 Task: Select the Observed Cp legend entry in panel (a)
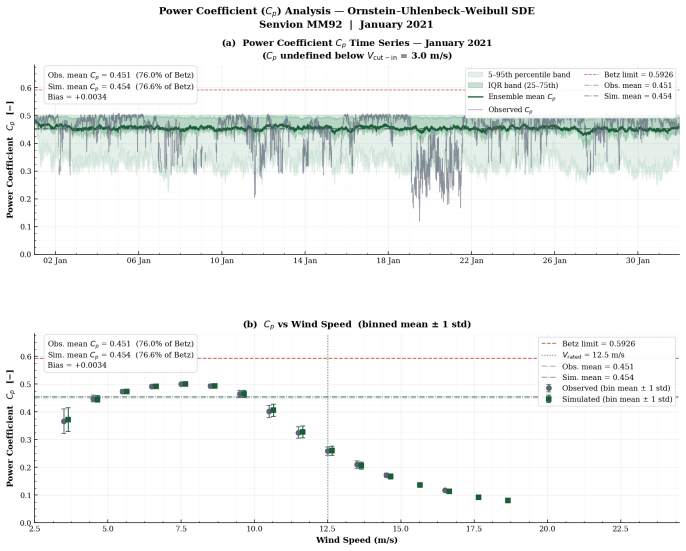[x=500, y=109]
